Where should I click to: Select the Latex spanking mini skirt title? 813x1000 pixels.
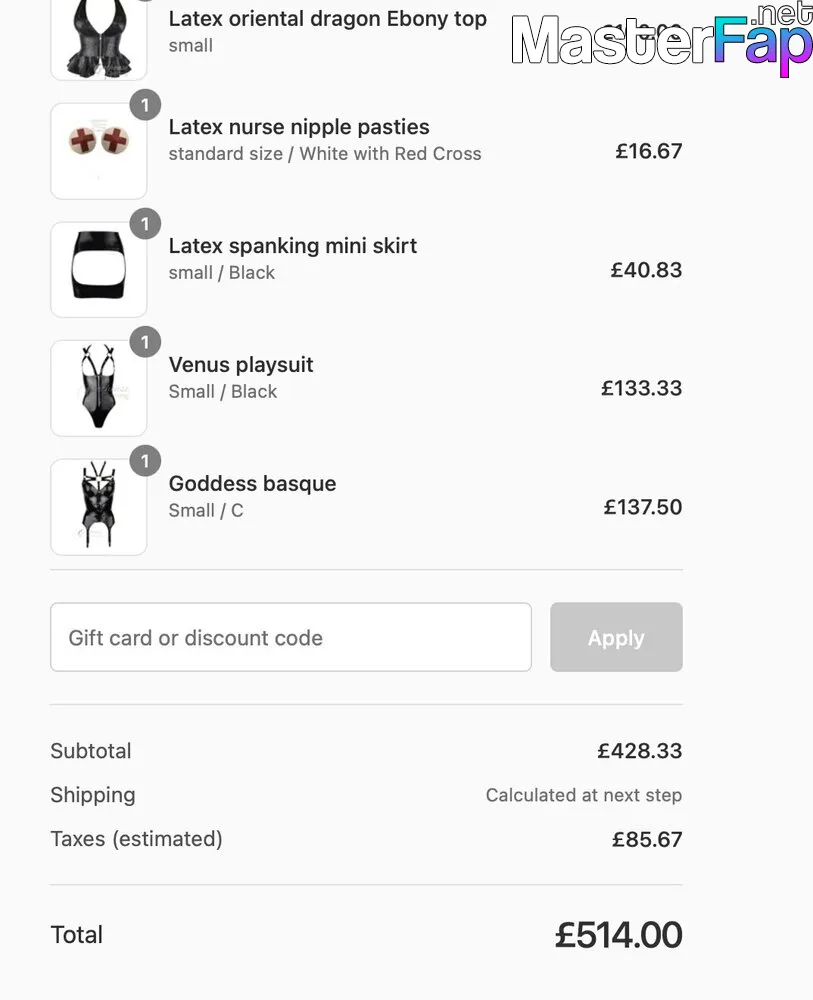(293, 246)
